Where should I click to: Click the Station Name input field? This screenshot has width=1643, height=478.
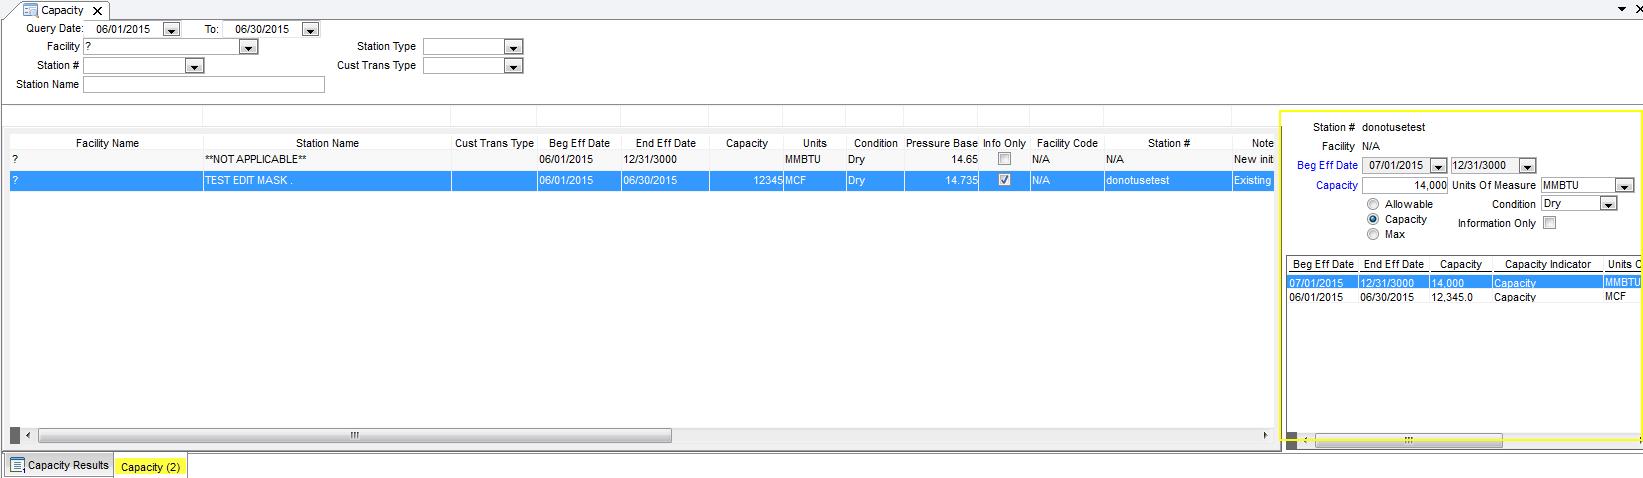coord(204,85)
